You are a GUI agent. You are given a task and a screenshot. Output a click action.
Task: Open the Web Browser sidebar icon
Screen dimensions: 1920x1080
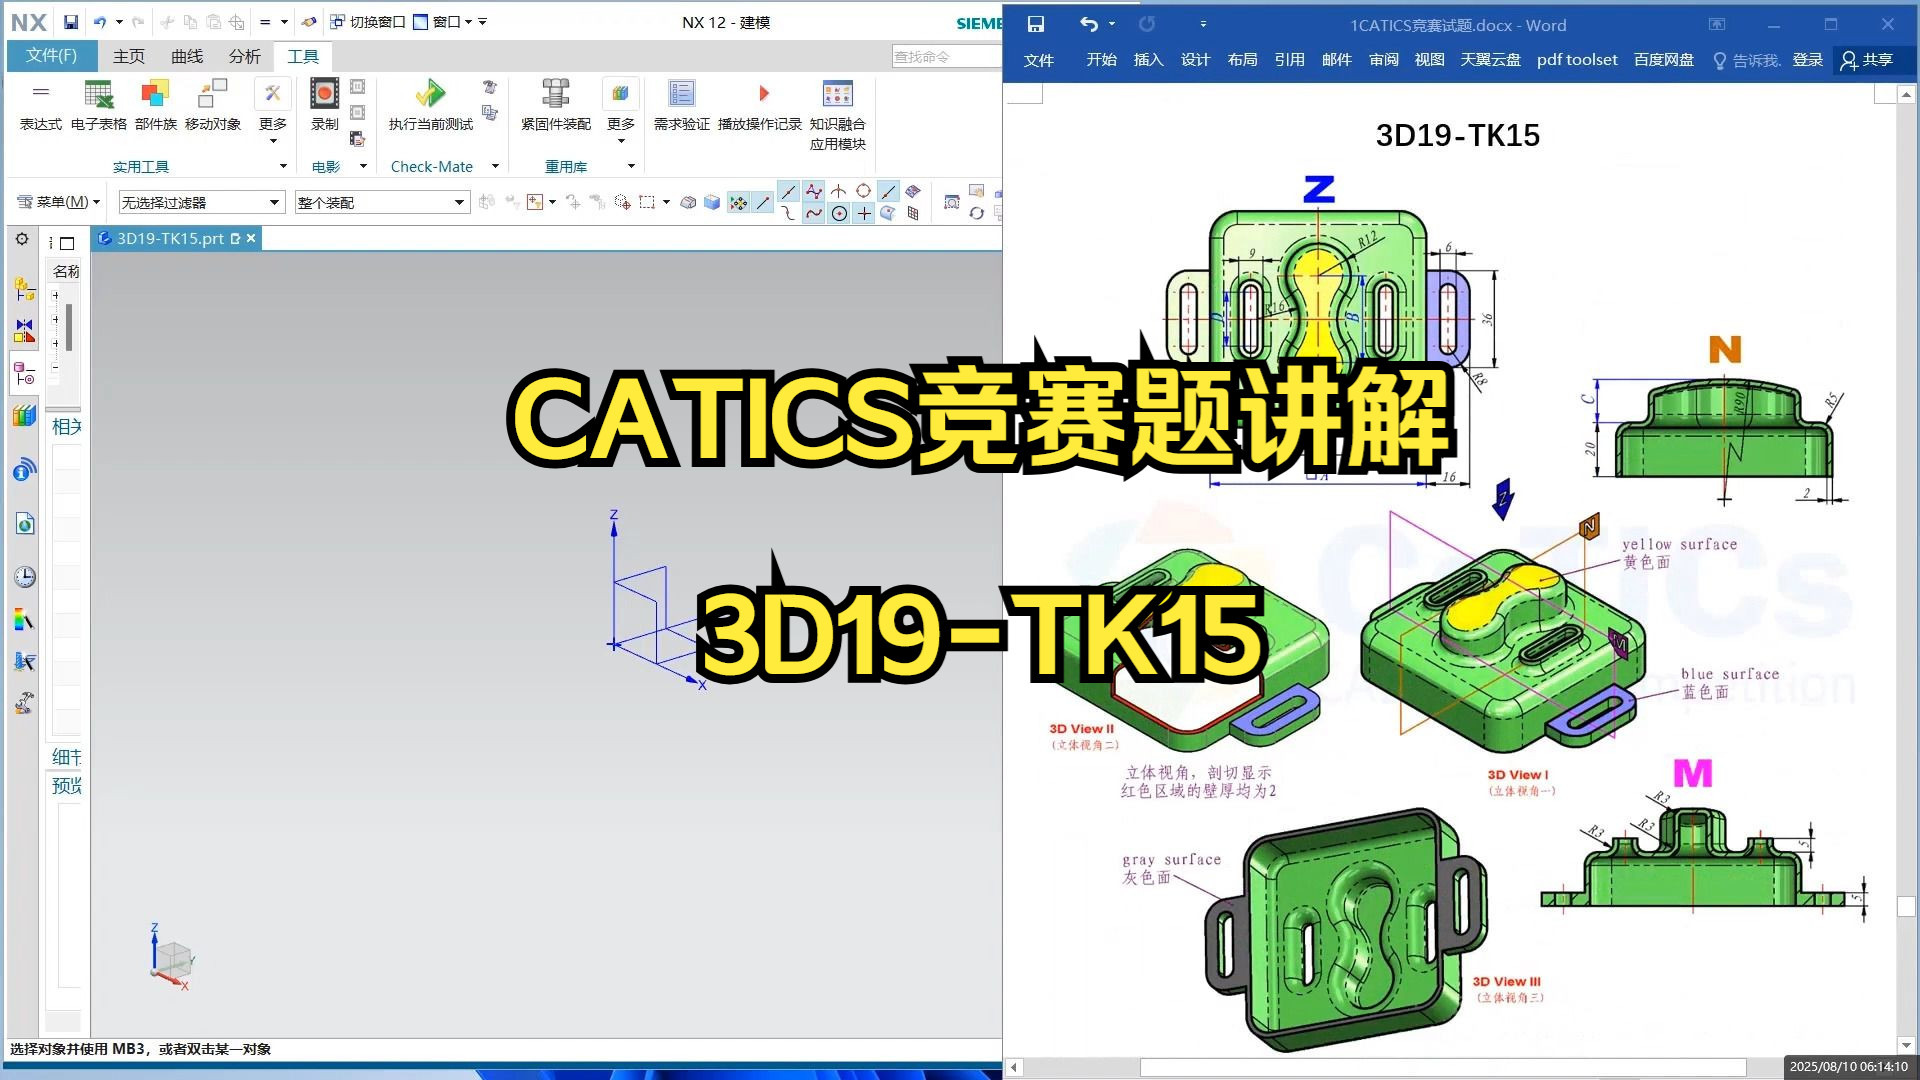(24, 524)
